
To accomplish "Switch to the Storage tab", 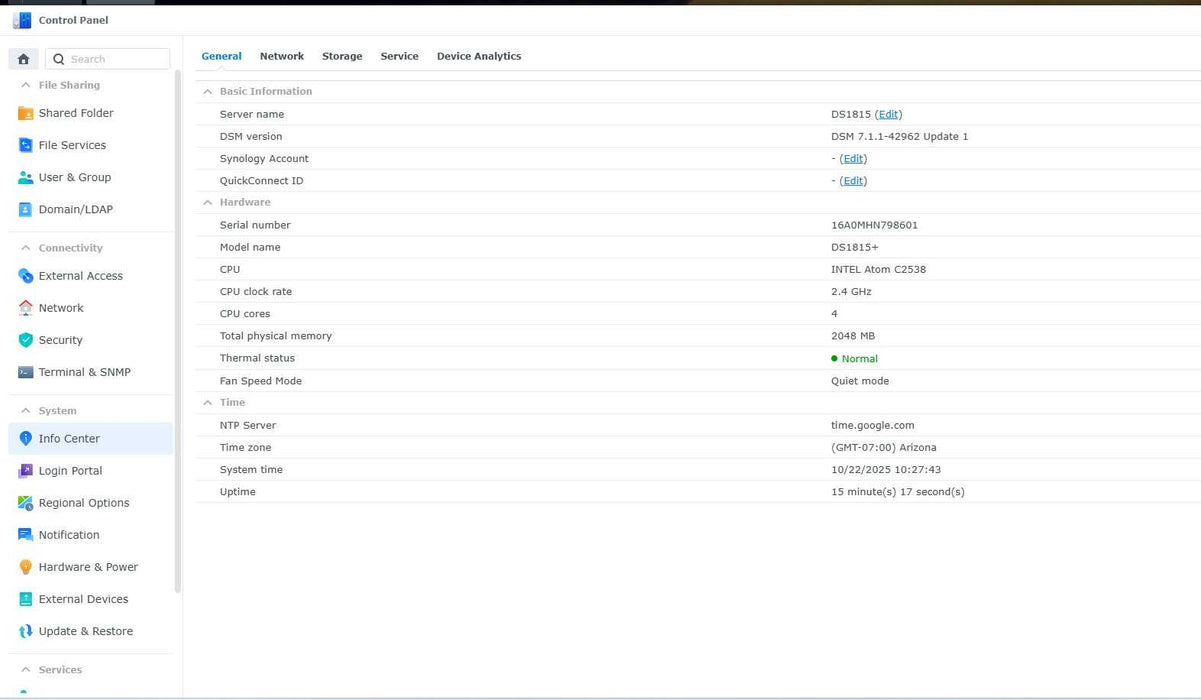I will coord(342,56).
